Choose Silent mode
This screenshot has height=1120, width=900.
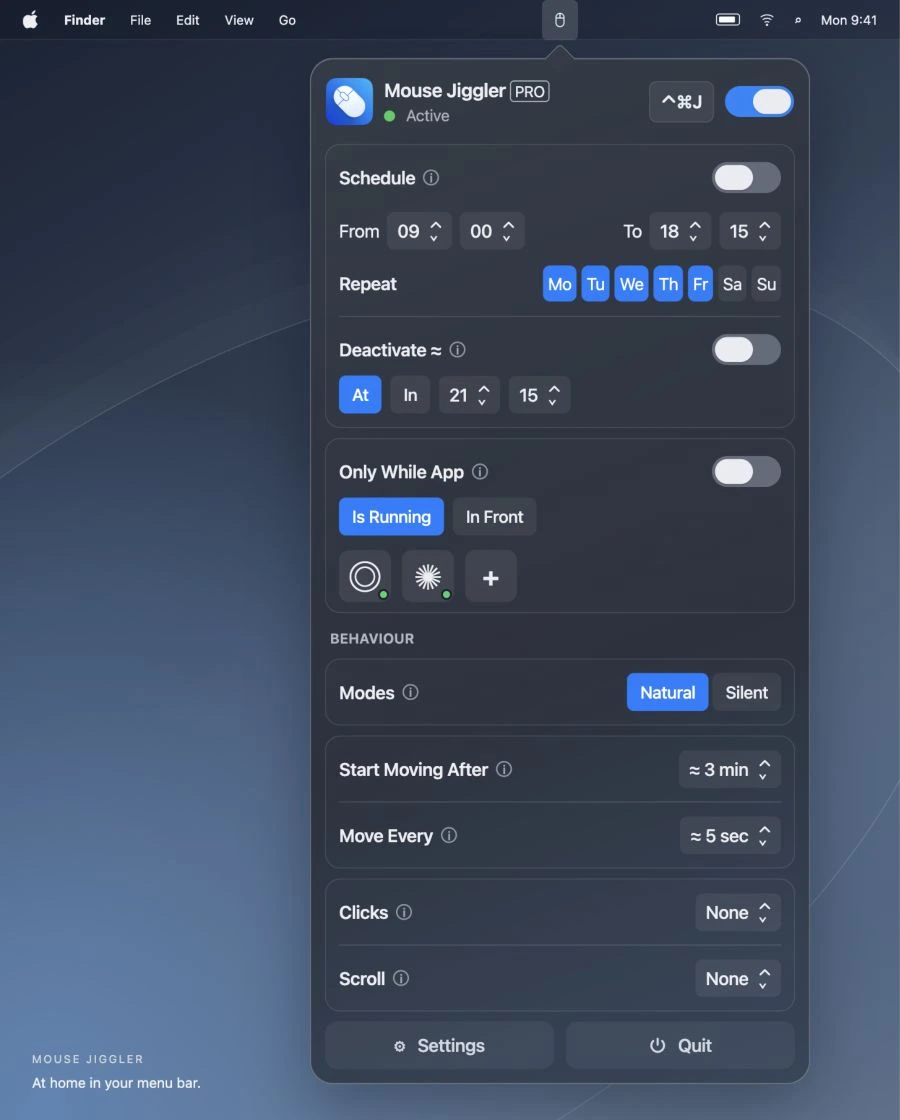[746, 692]
